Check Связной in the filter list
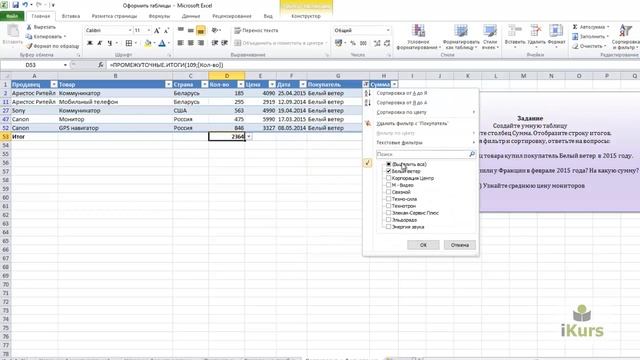 click(x=389, y=192)
